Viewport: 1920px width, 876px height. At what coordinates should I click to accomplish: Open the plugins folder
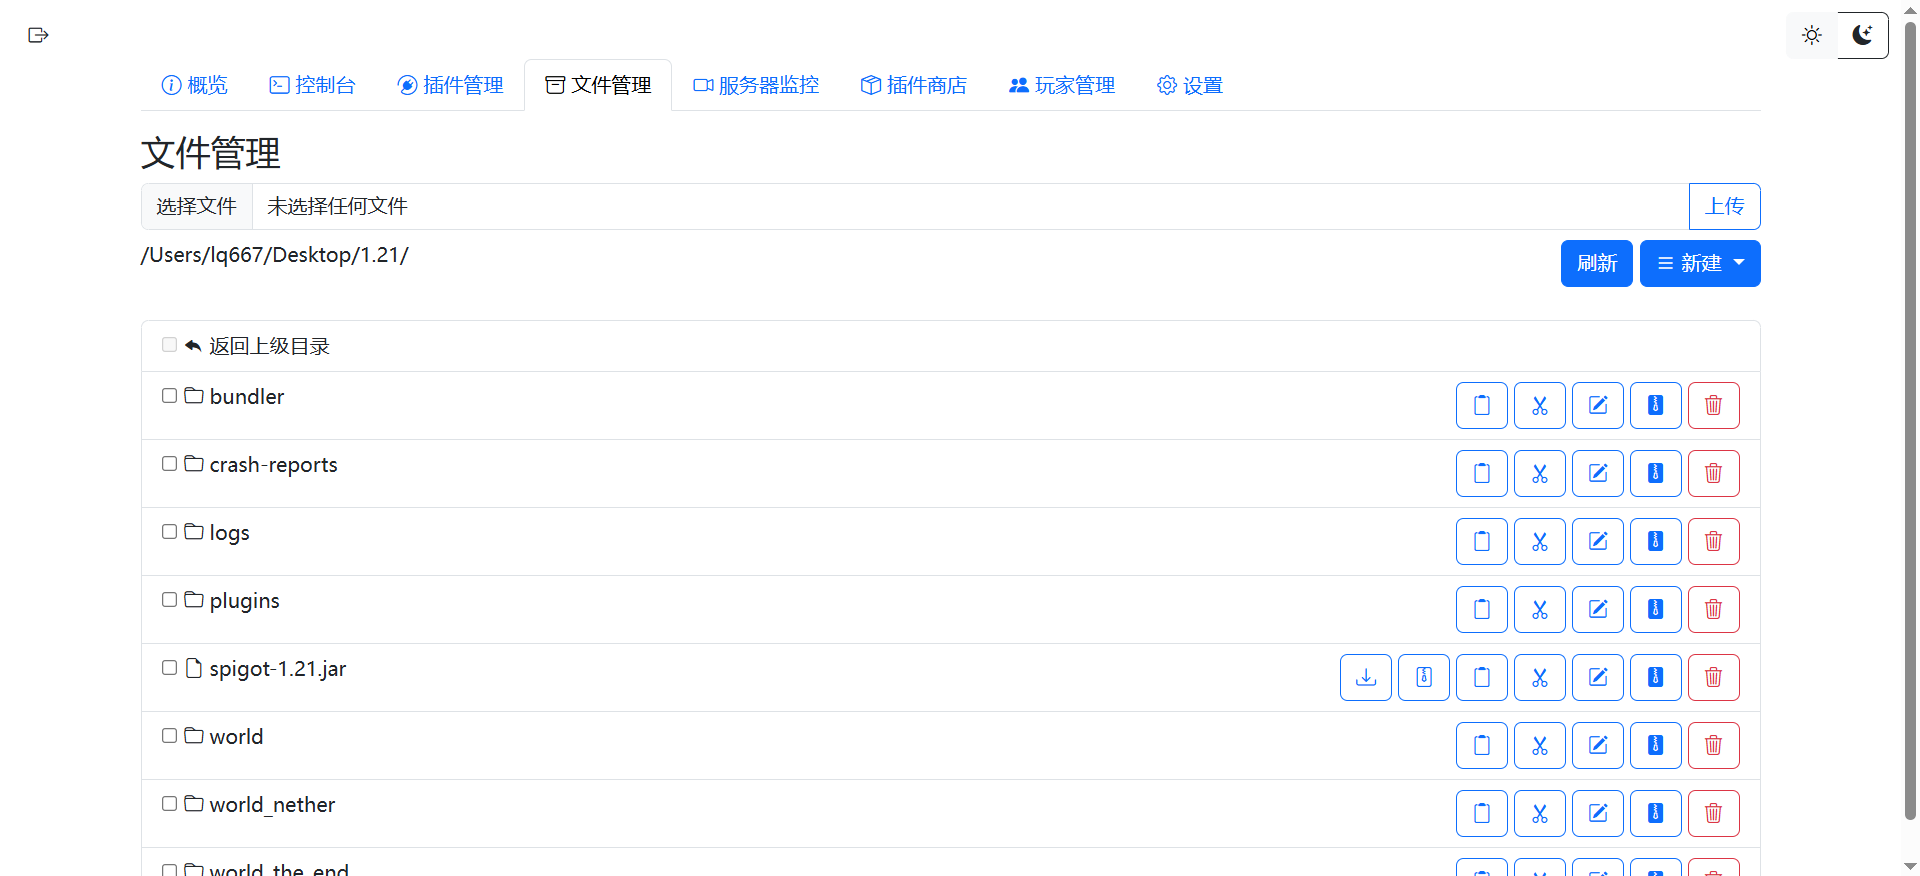(x=244, y=601)
